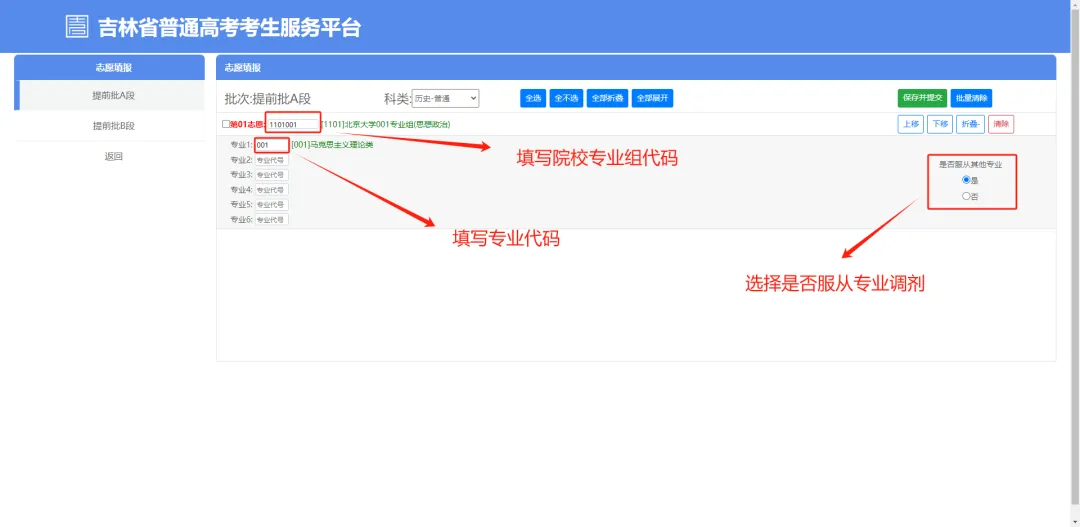Screen dimensions: 1080x527
Task: Move the entry up with 上移
Action: pos(910,124)
